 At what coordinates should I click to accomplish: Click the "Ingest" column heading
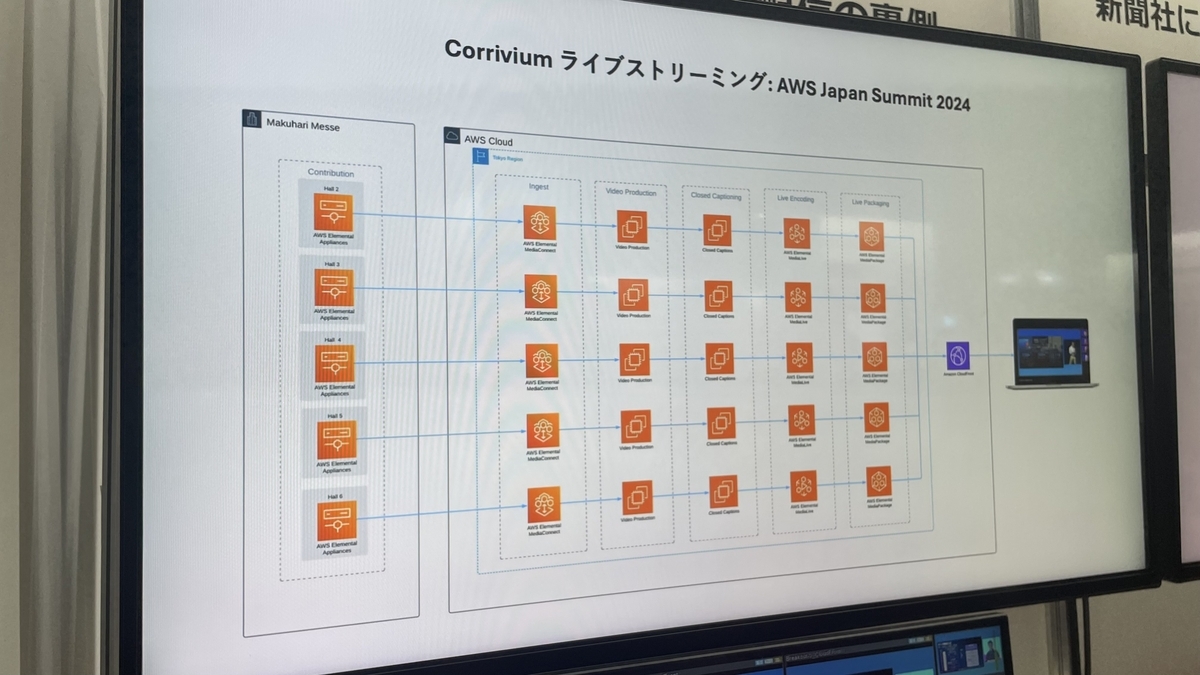coord(539,186)
